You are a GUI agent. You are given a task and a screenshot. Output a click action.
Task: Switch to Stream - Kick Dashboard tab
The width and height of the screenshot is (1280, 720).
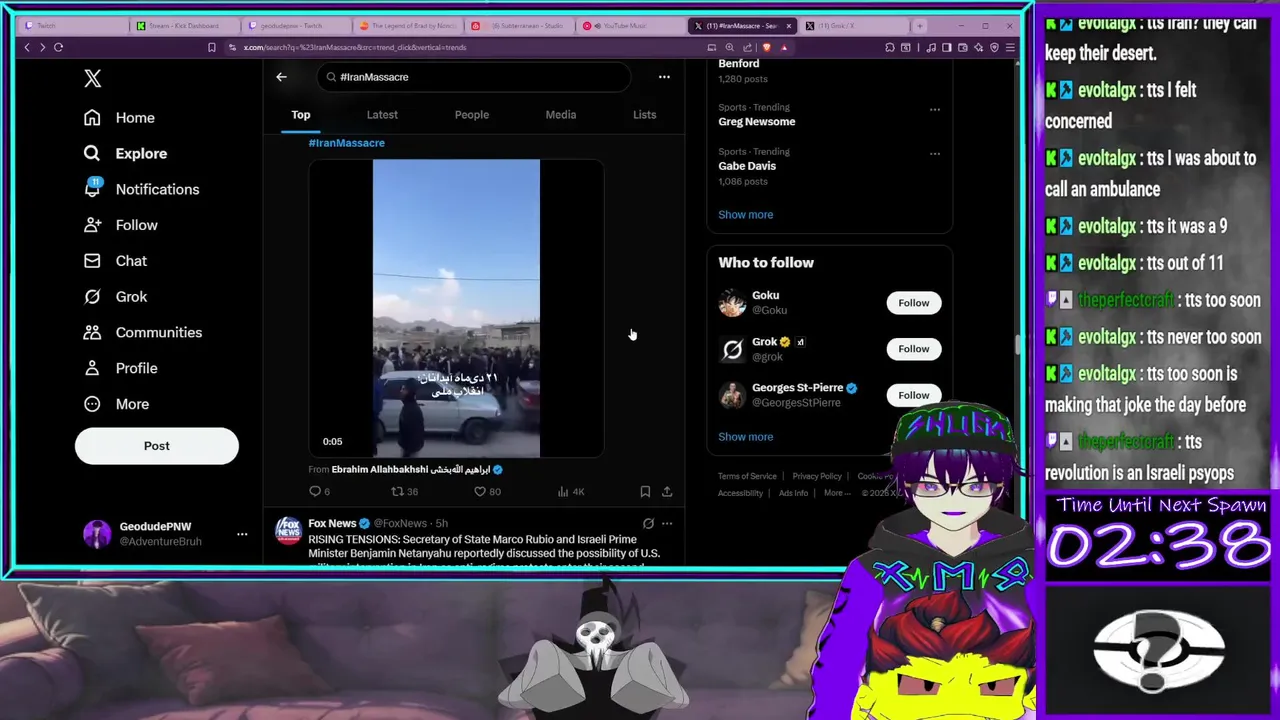[183, 26]
